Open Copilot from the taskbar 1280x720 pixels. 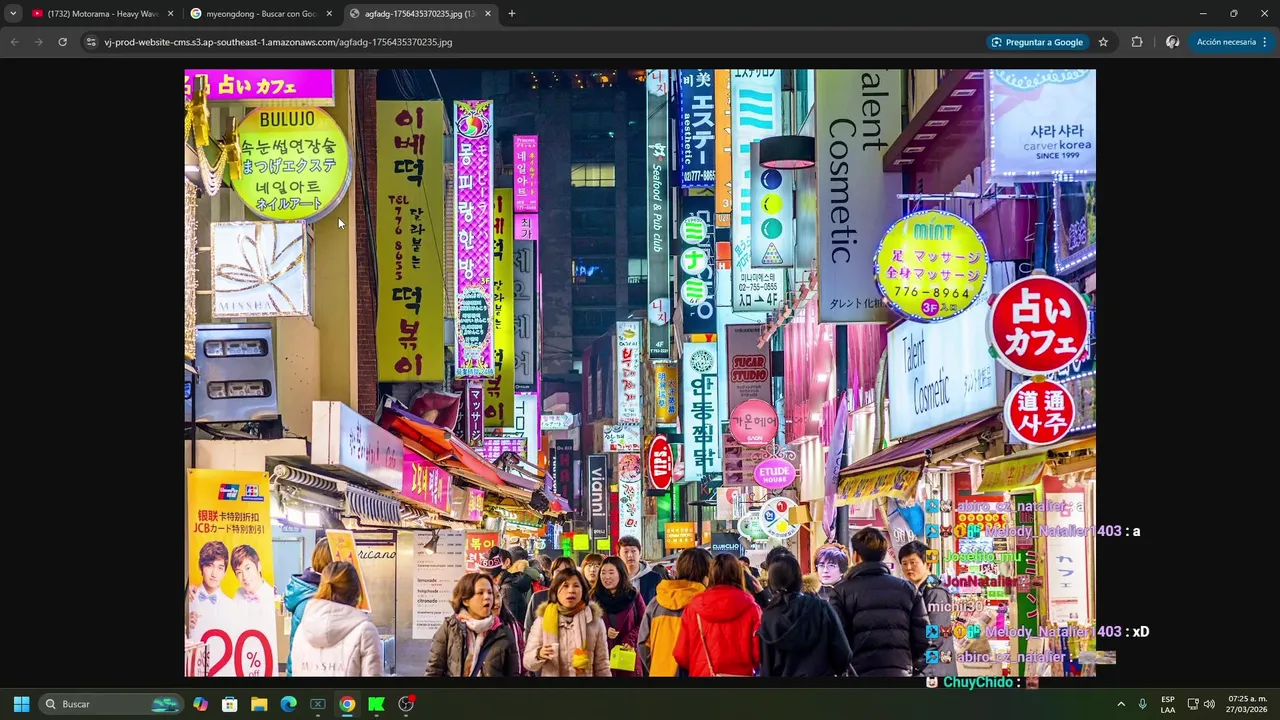(x=201, y=704)
